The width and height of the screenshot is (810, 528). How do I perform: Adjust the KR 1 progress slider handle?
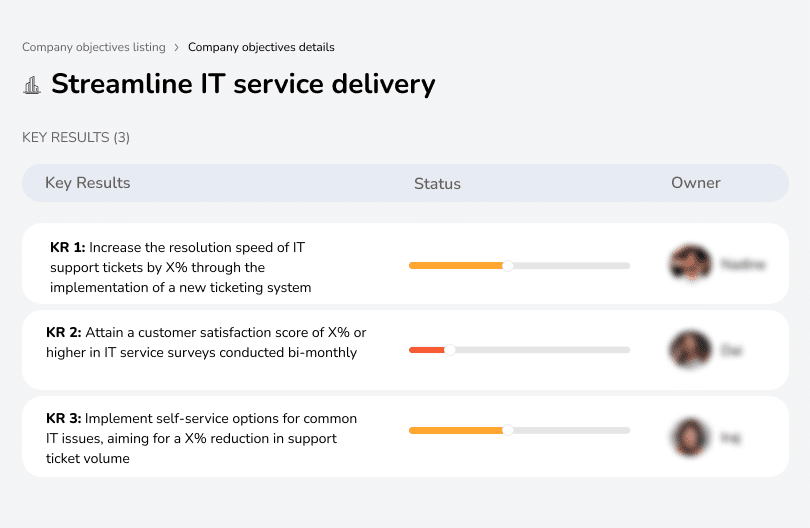click(x=508, y=266)
